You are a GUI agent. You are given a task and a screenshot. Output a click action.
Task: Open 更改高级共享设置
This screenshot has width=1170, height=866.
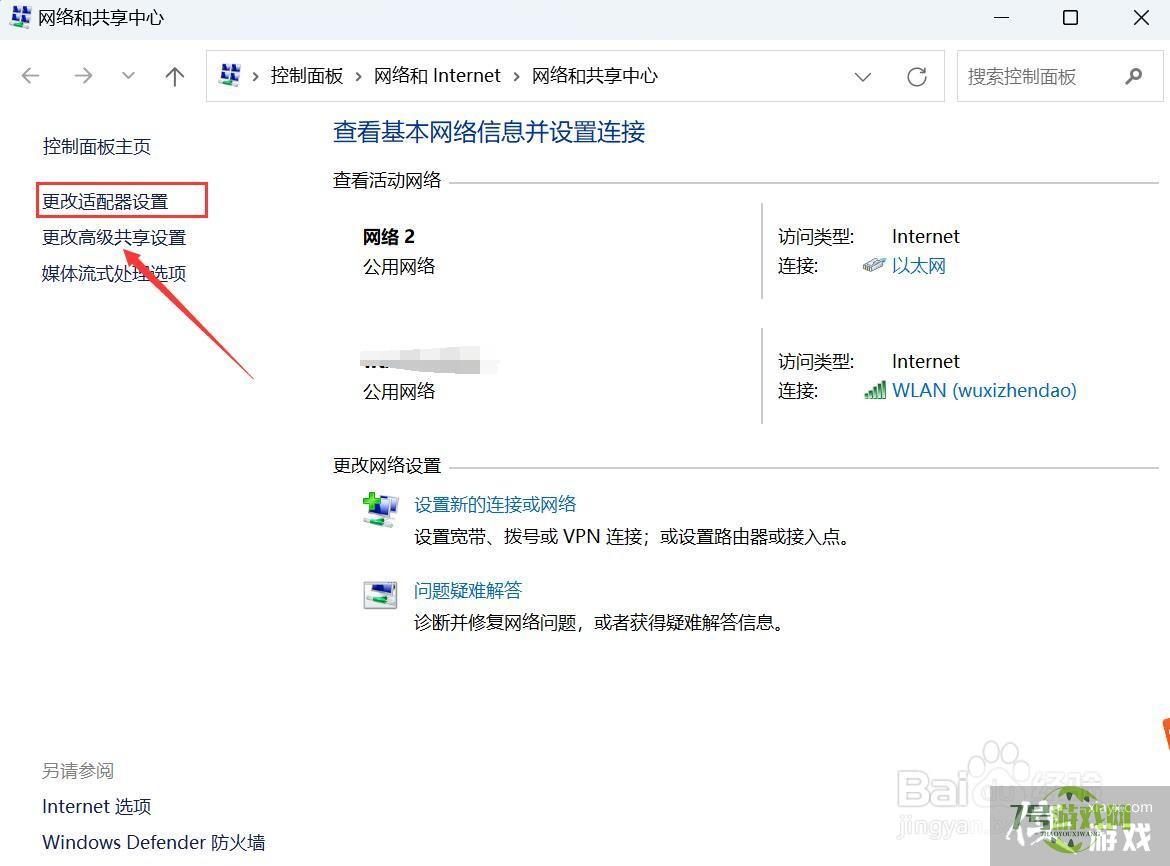point(114,237)
